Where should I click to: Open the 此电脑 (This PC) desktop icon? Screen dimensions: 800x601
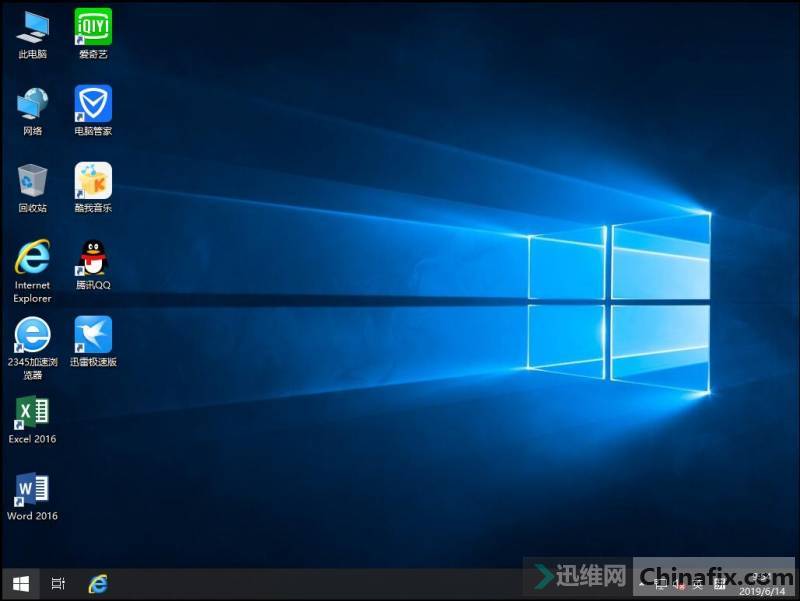tap(32, 34)
